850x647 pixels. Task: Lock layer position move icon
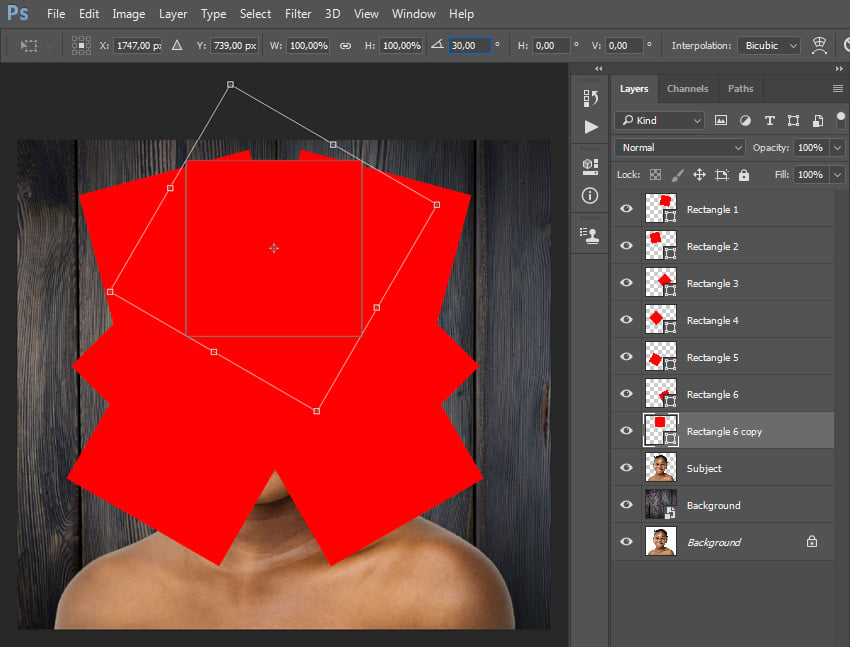click(699, 174)
